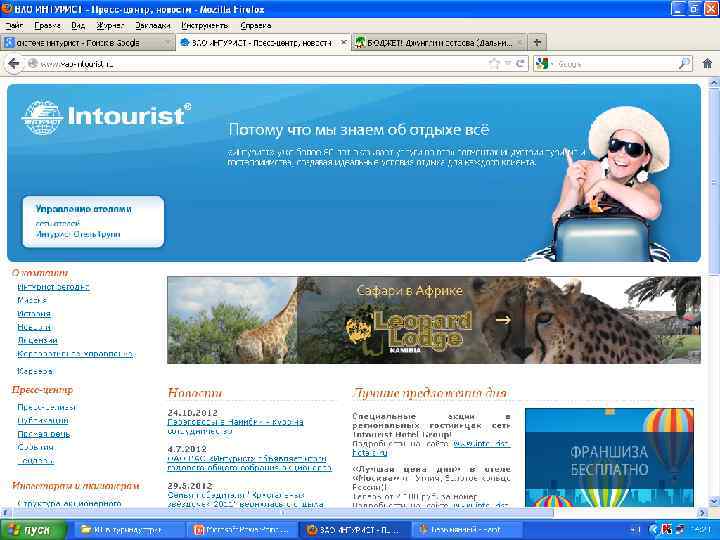This screenshot has width=720, height=540.
Task: Click the vertical scrollbar down arrow
Action: [714, 501]
